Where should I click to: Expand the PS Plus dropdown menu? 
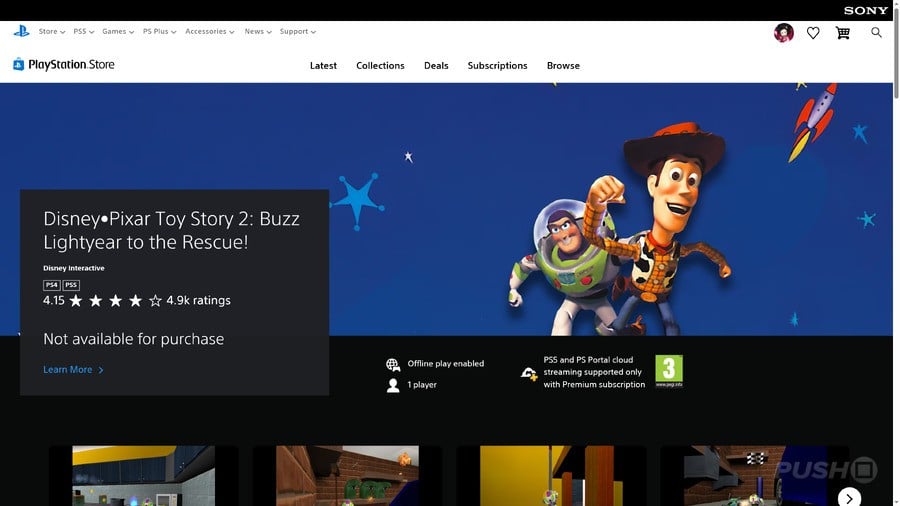tap(160, 32)
